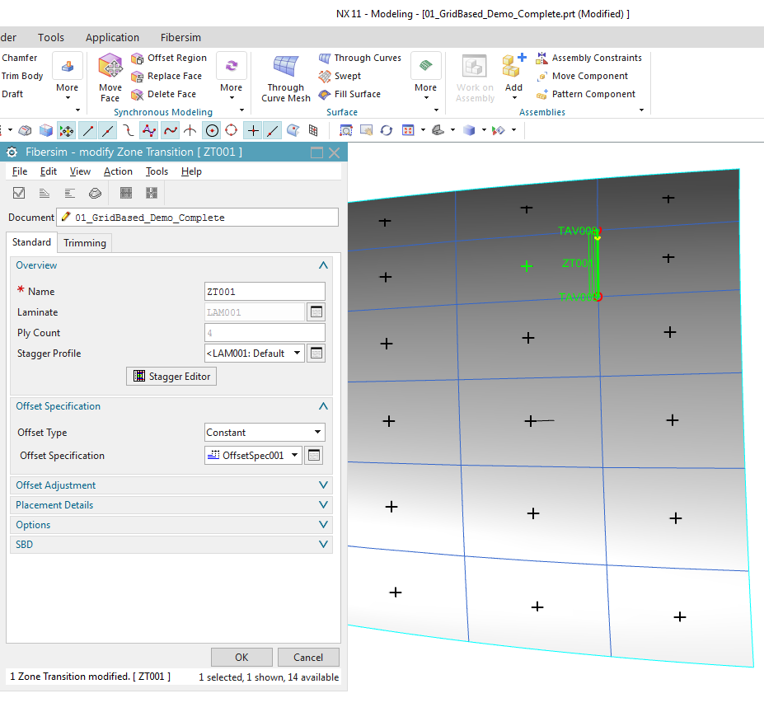This screenshot has height=712, width=764.
Task: Click the Name input field containing ZT001
Action: [264, 292]
